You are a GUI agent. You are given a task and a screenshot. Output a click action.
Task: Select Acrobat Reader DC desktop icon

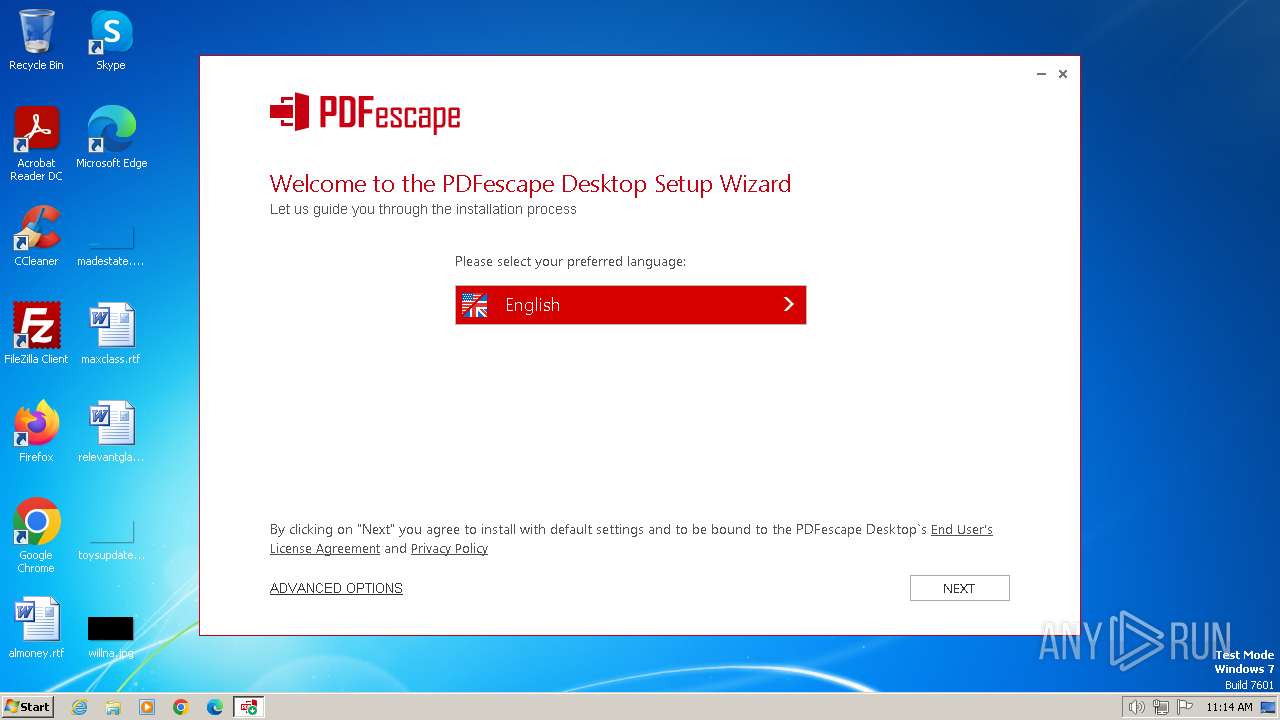(36, 144)
